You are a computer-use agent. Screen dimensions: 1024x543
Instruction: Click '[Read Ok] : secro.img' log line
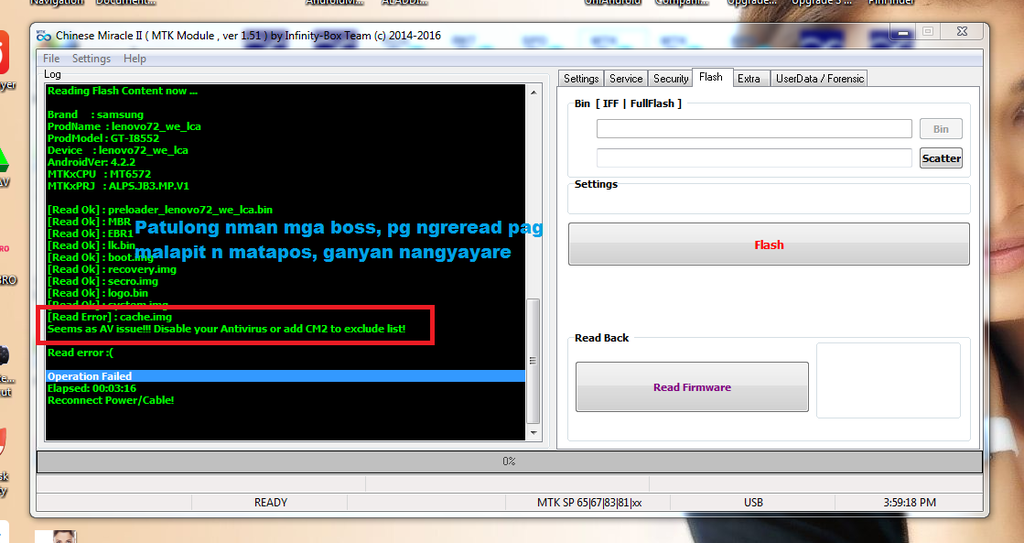pyautogui.click(x=103, y=281)
